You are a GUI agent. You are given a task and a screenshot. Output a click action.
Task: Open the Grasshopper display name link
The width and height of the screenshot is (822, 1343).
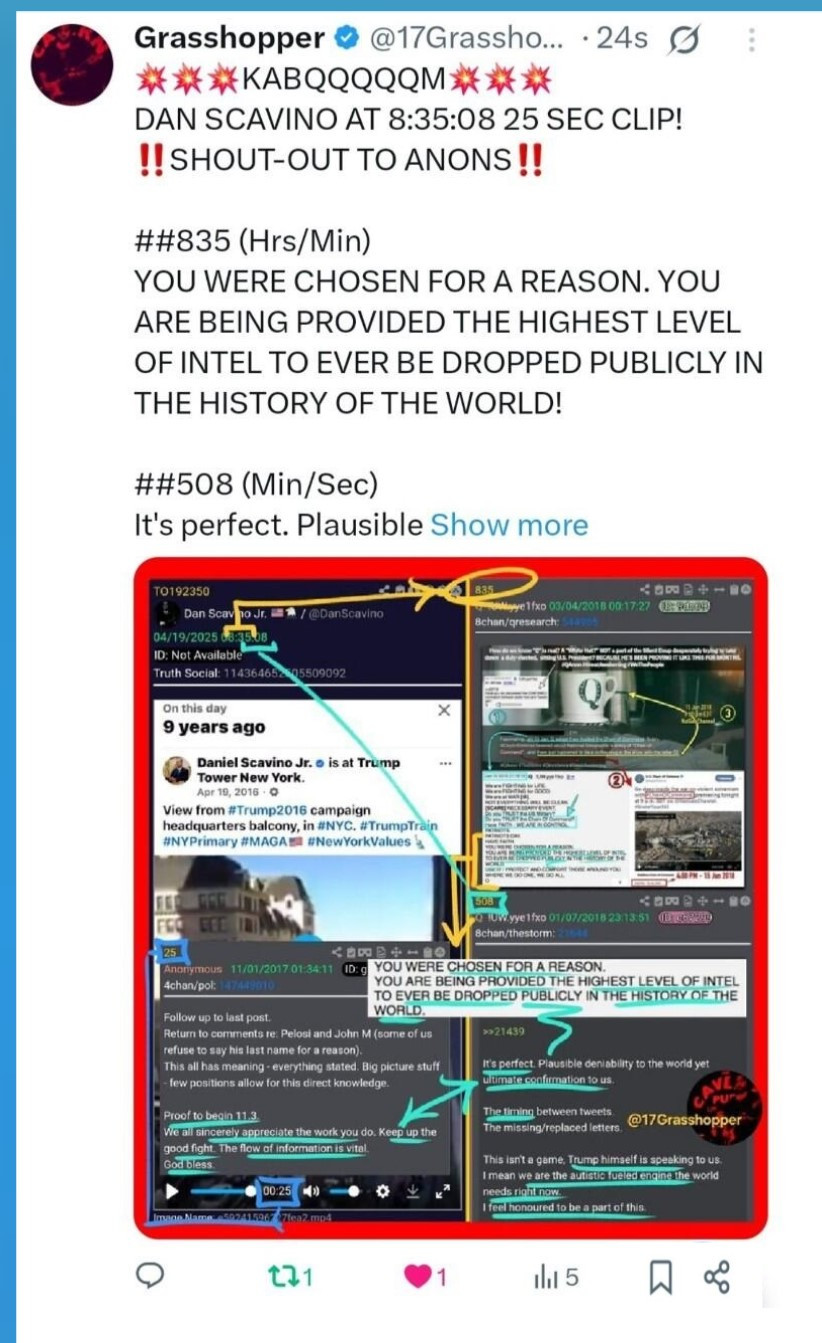229,39
